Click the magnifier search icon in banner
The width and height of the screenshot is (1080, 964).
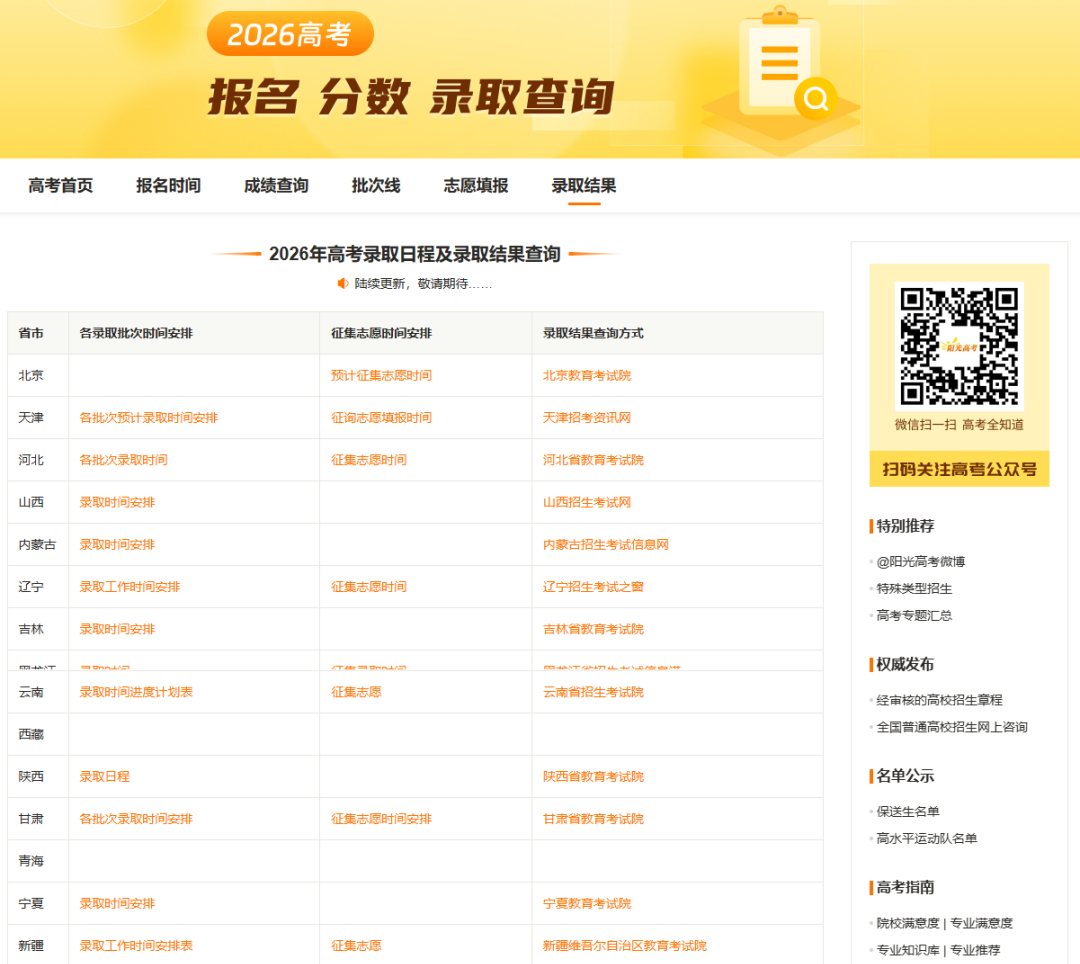816,99
